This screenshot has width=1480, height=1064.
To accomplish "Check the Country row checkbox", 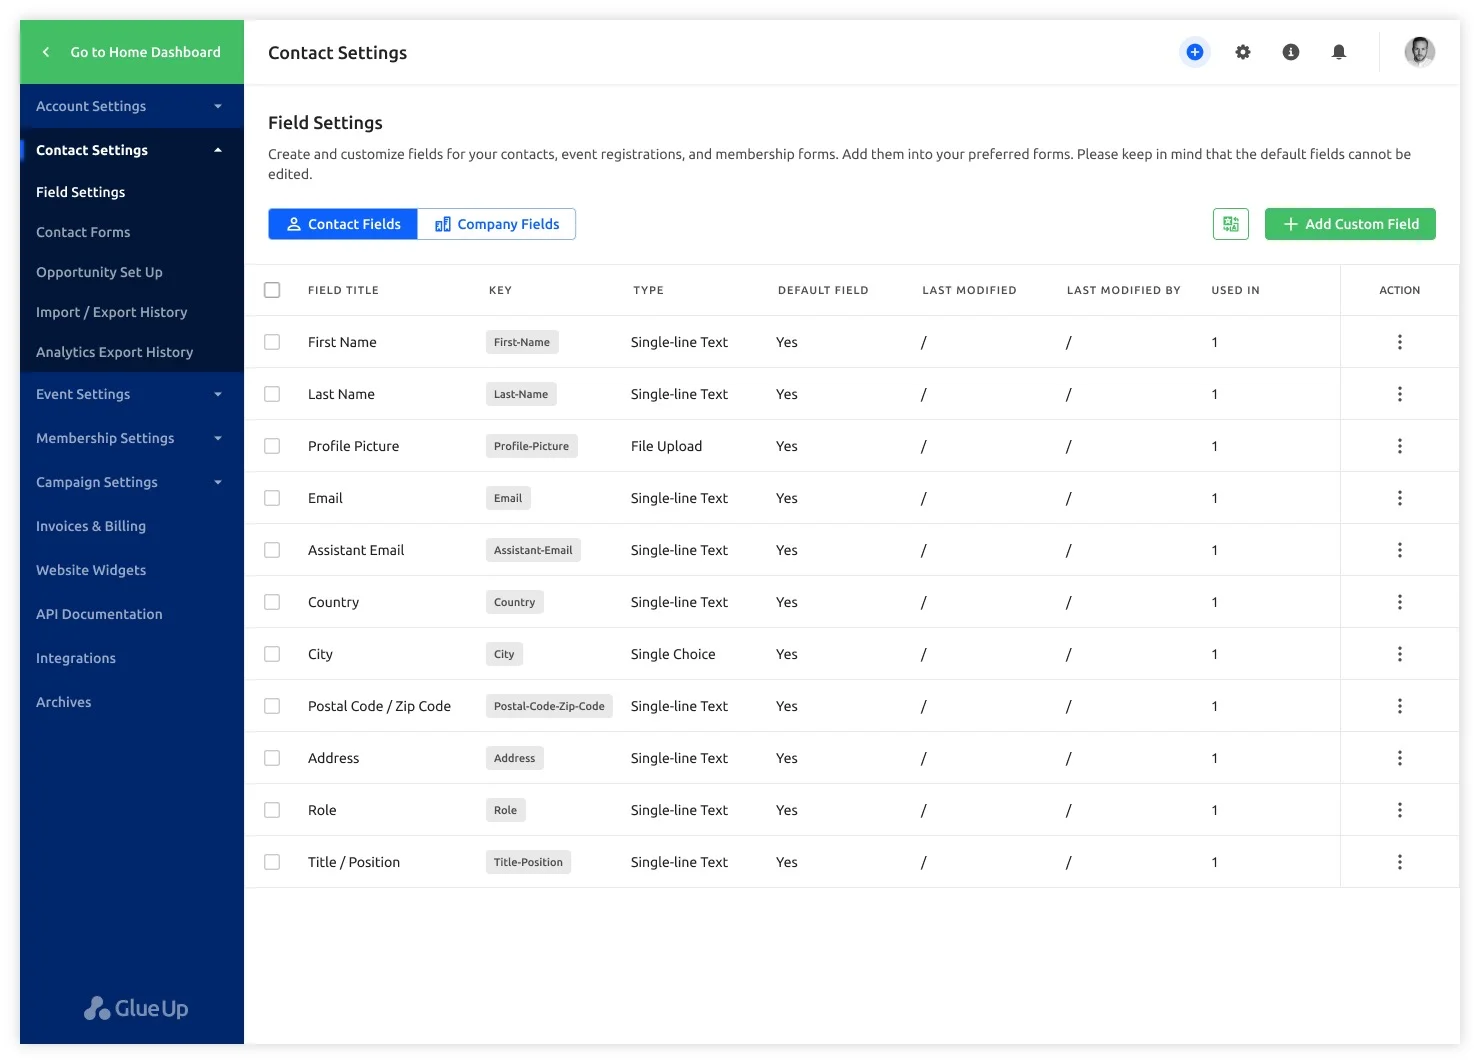I will [x=272, y=602].
